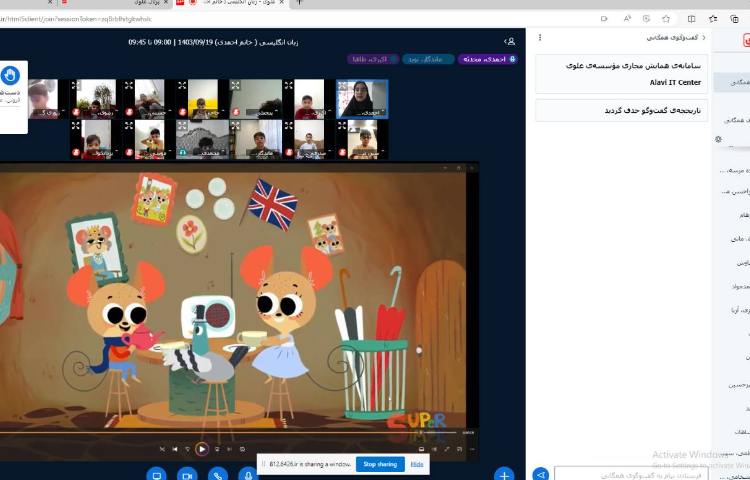Select the webcam thumbnail with the mountain backdrop
Viewport: 750px width, 480px height.
pyautogui.click(x=202, y=139)
